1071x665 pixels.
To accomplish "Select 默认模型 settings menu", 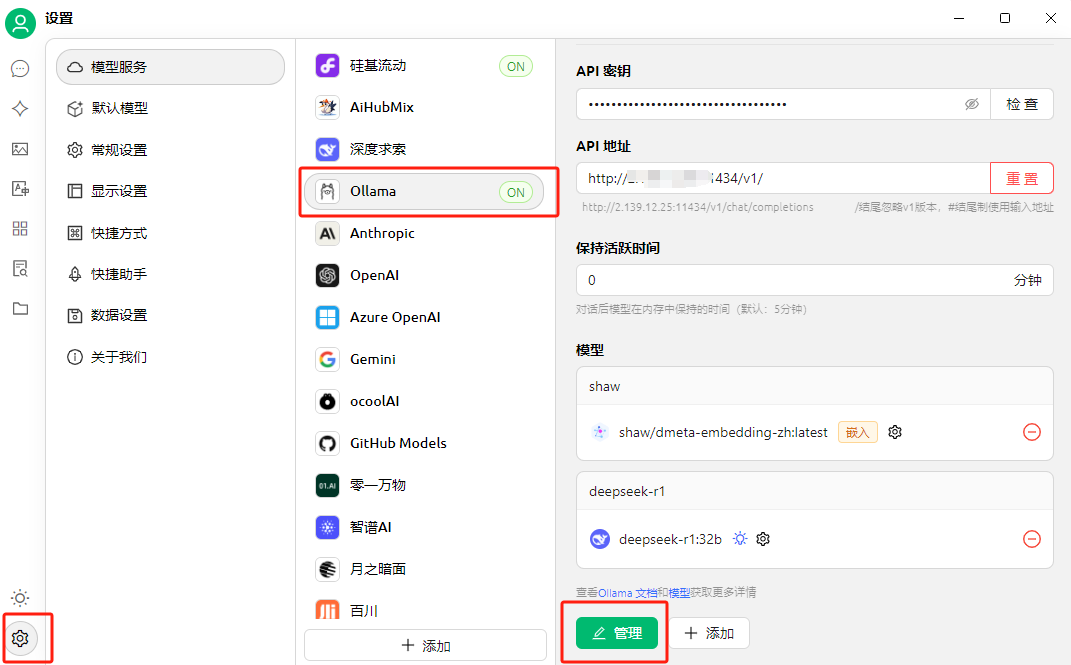I will click(x=170, y=109).
